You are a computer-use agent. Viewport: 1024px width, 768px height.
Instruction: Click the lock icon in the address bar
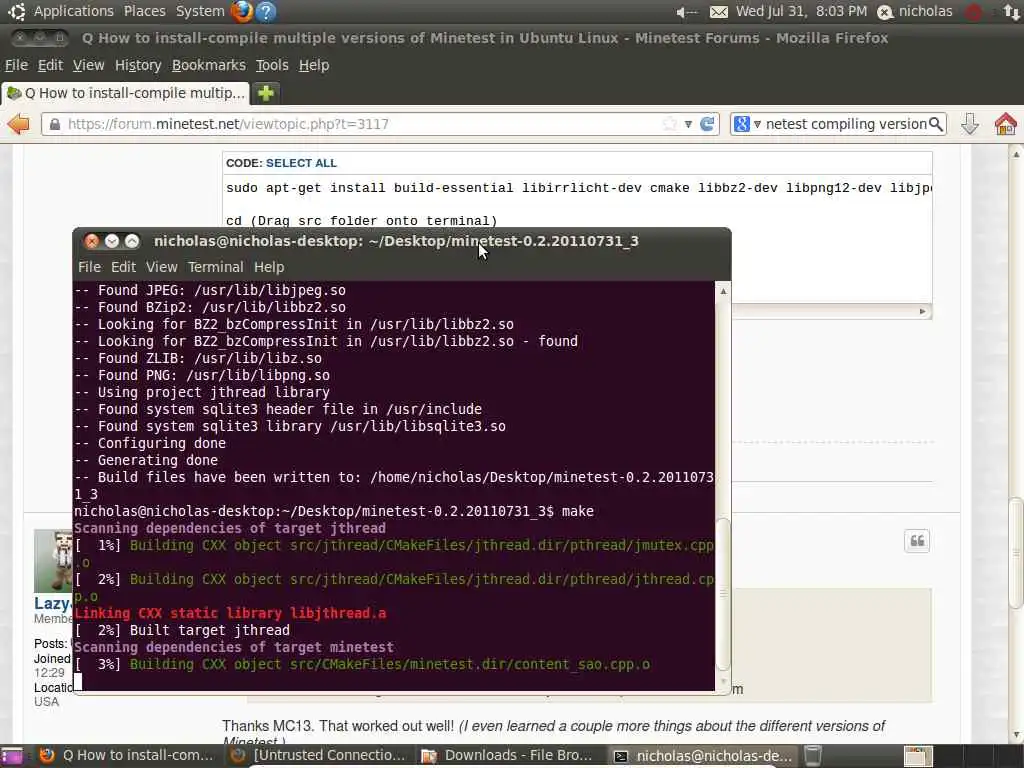55,124
